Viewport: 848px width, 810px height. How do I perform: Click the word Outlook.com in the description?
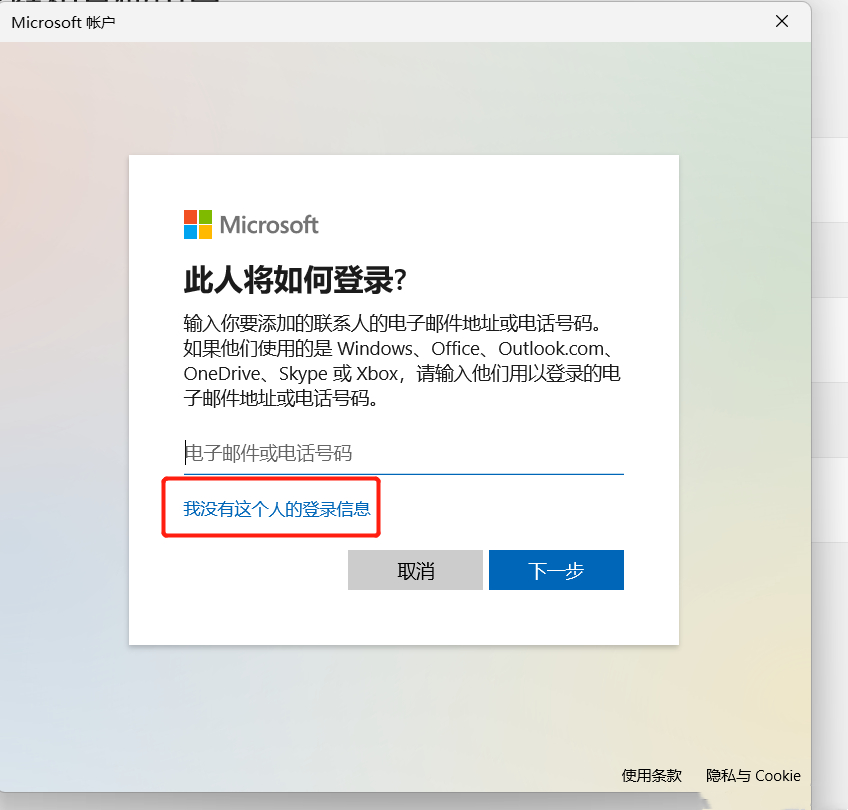[551, 349]
